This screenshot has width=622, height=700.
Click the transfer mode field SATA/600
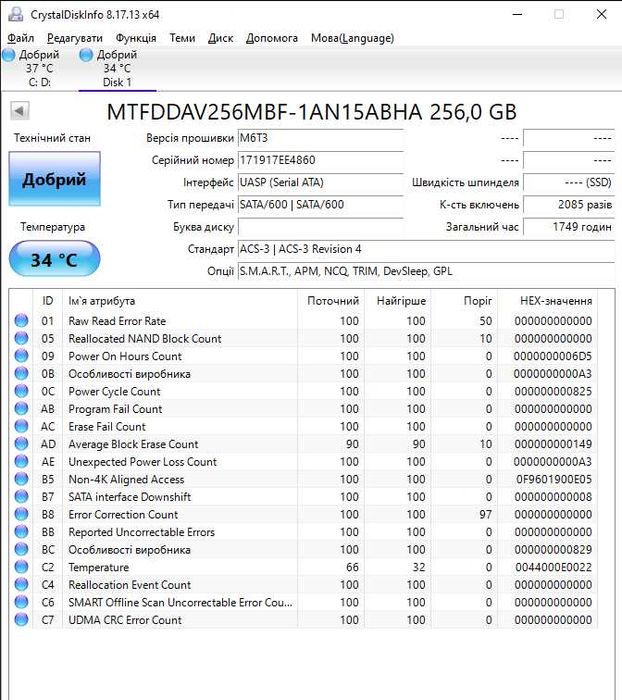coord(321,204)
